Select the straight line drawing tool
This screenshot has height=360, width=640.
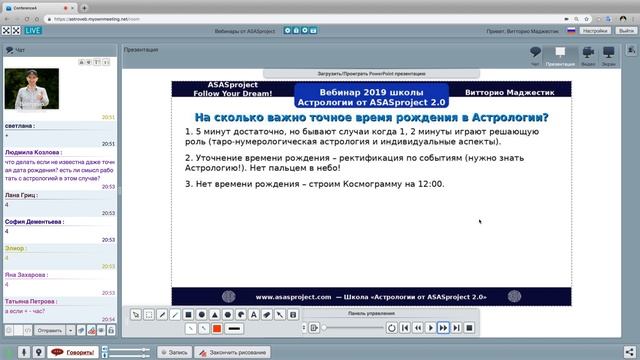[175, 315]
